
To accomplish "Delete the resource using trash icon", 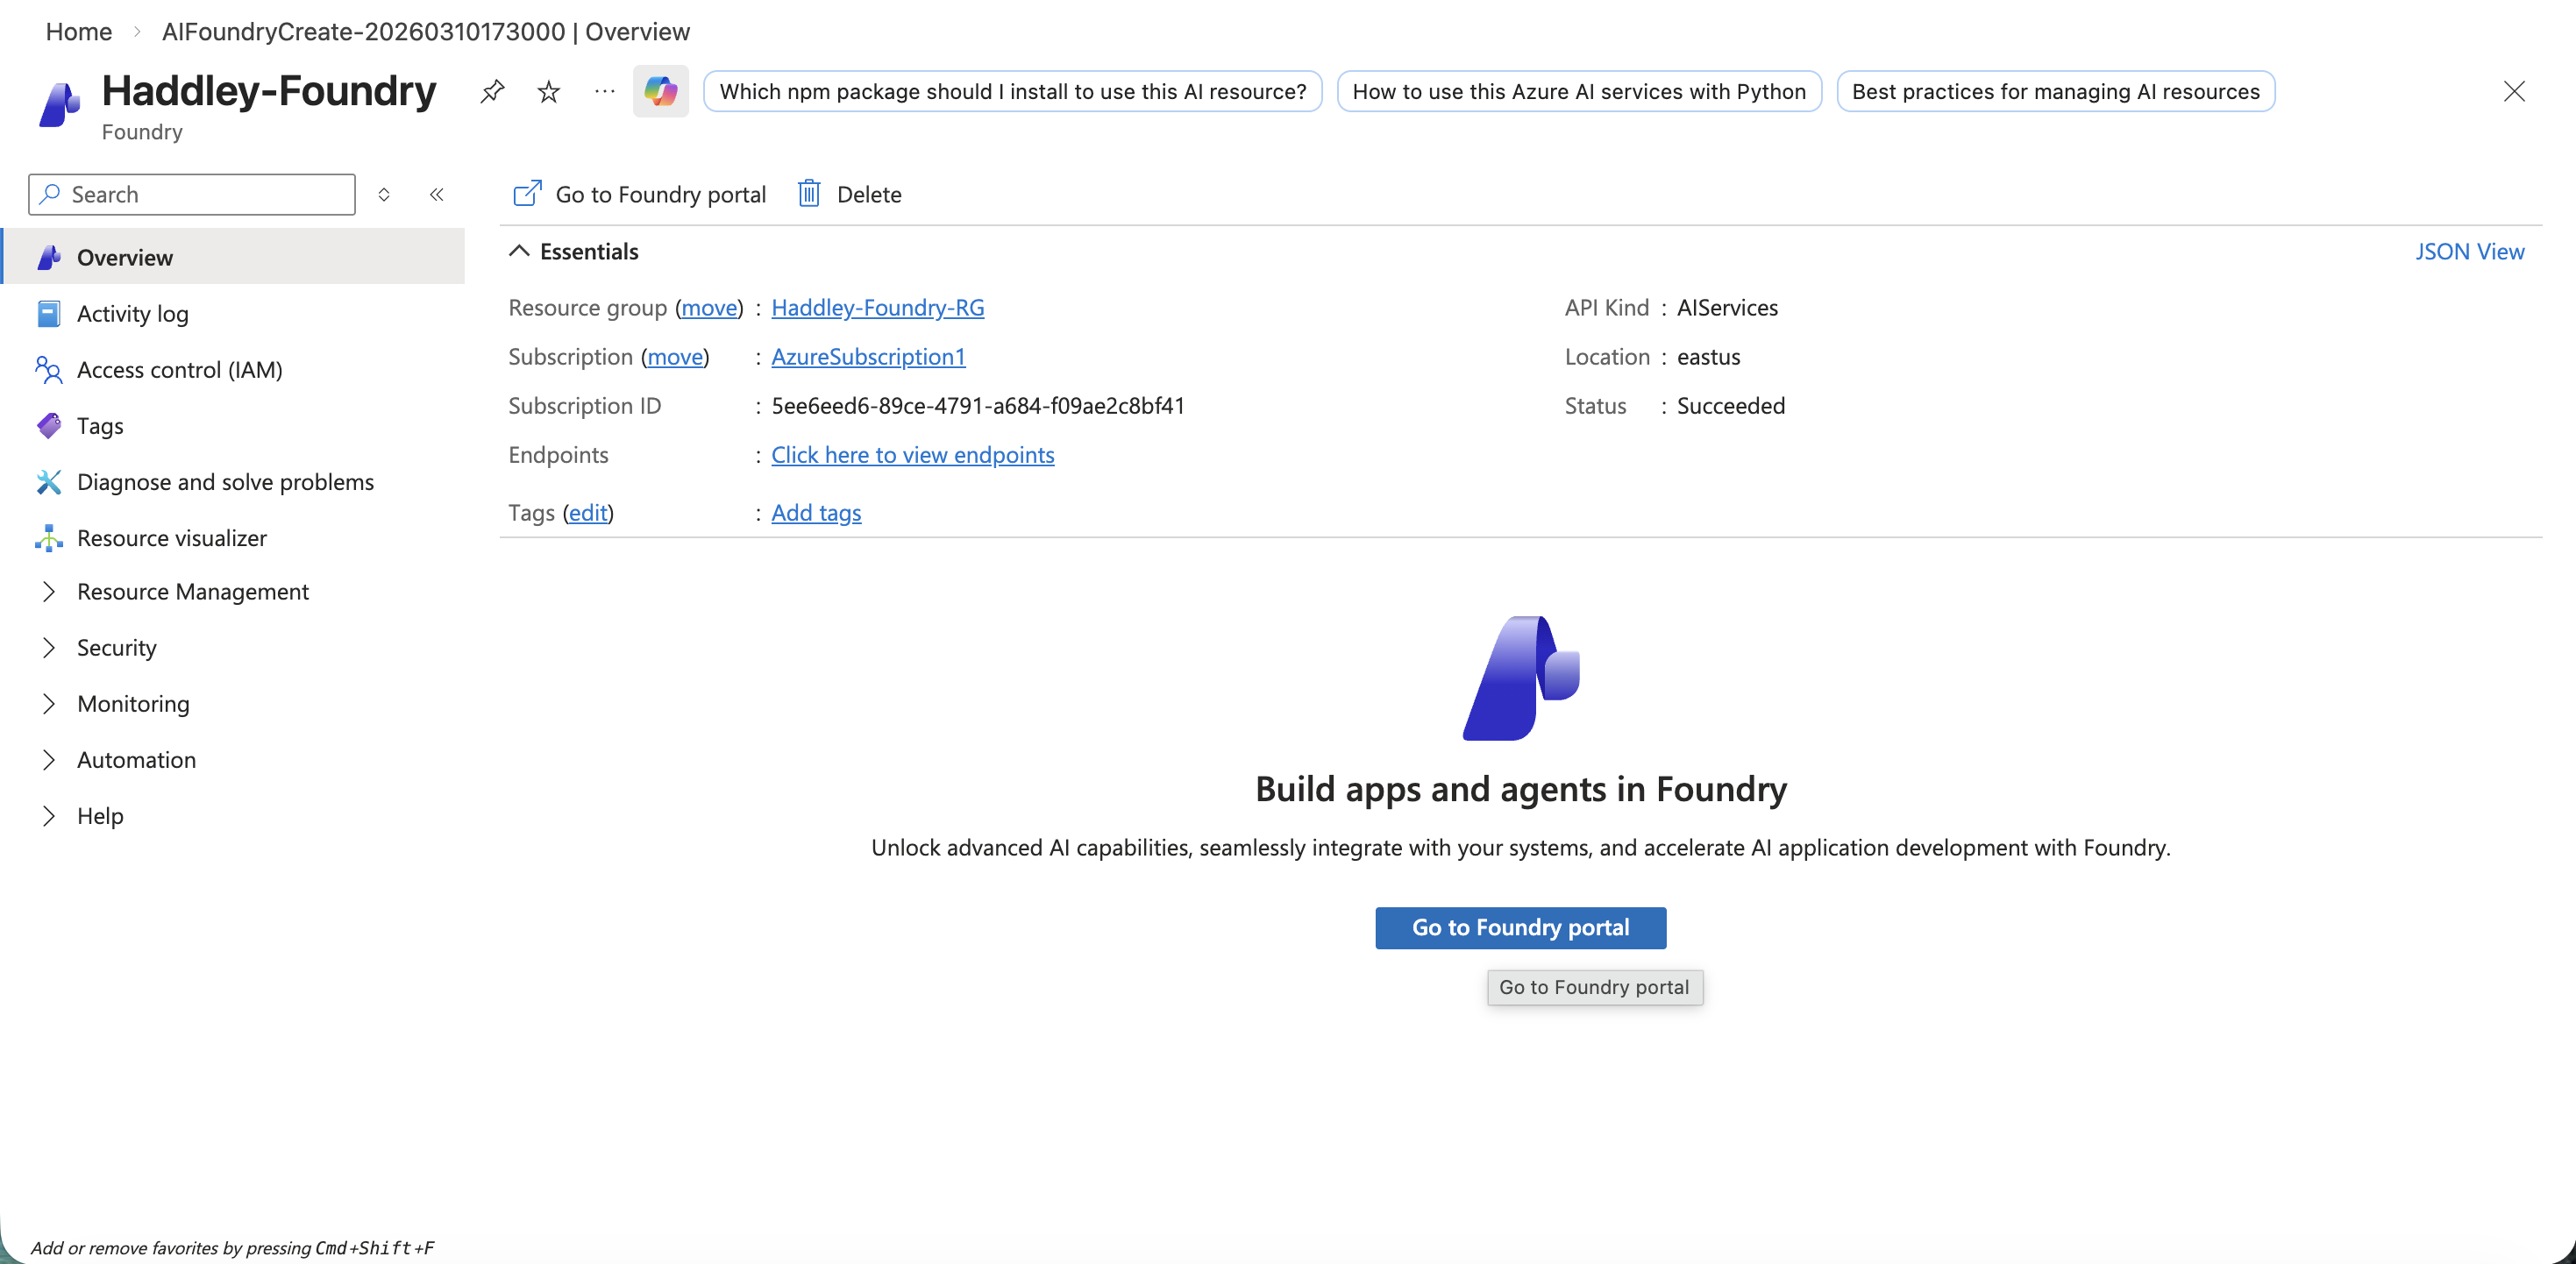I will click(x=848, y=194).
